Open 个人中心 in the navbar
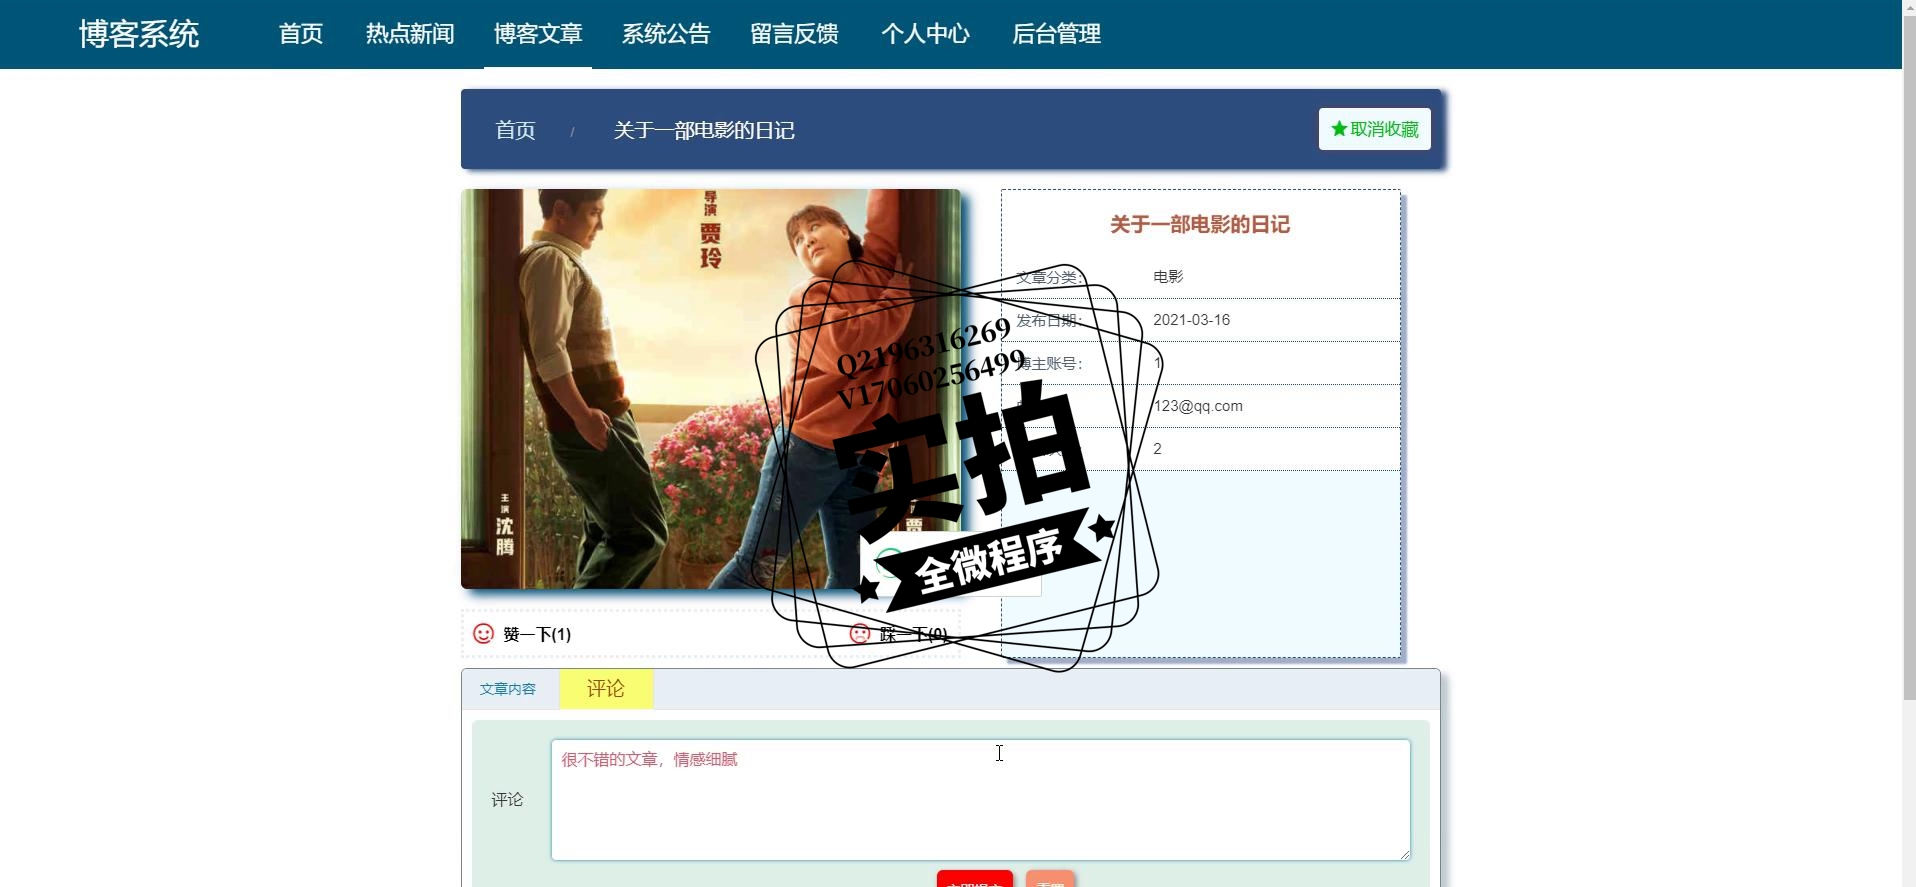This screenshot has height=887, width=1916. coord(925,34)
